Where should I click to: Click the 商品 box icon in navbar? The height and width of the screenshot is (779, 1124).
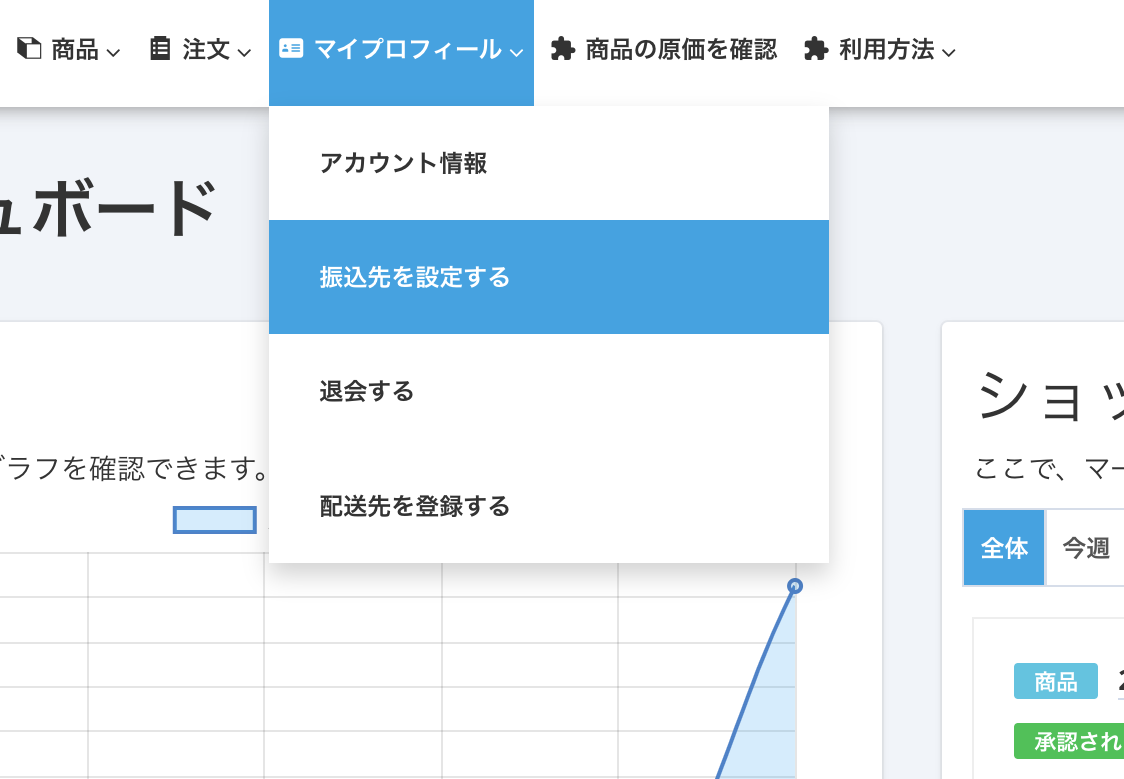click(x=30, y=49)
